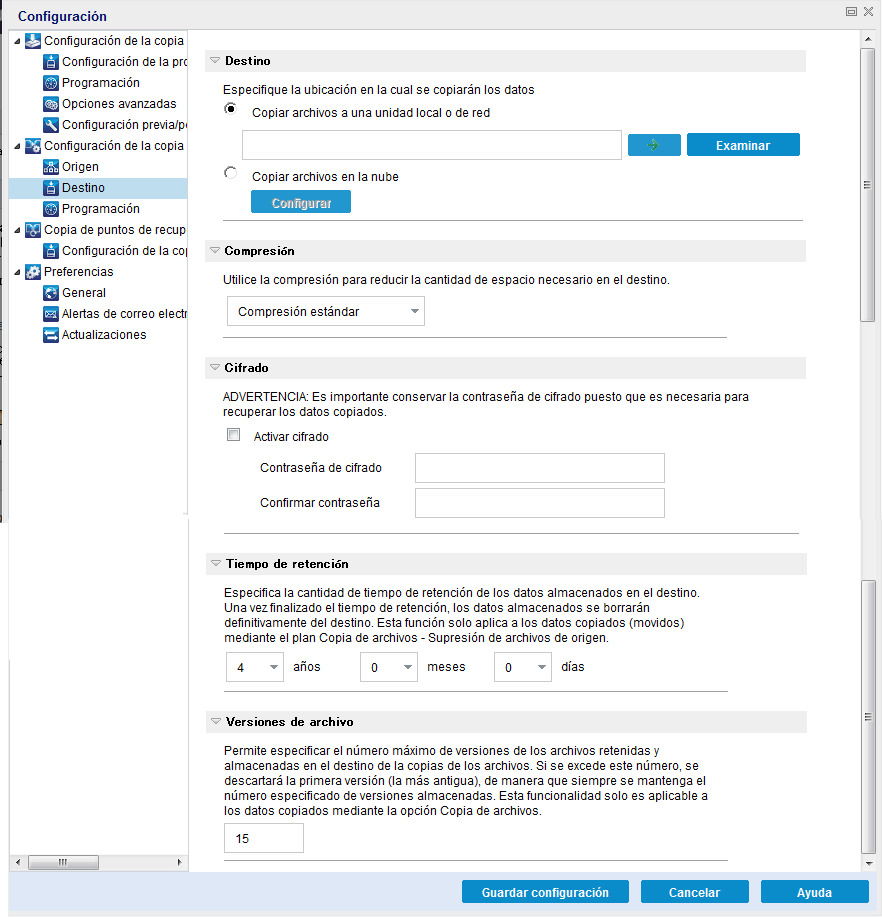Collapse the Cifrado section header

(215, 368)
